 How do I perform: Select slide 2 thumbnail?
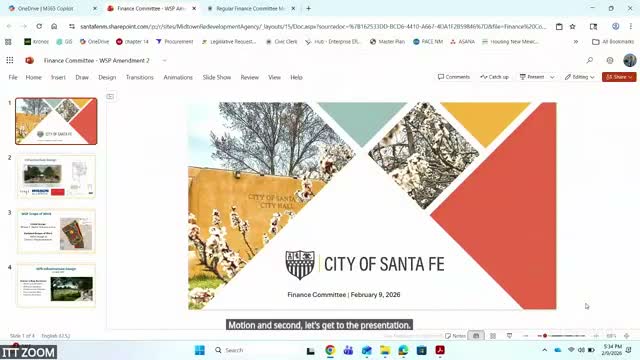click(56, 176)
